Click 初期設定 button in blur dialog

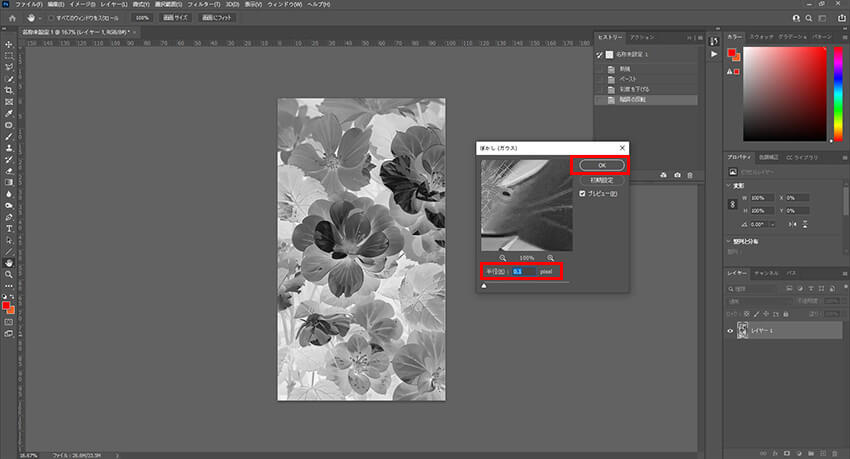point(602,180)
